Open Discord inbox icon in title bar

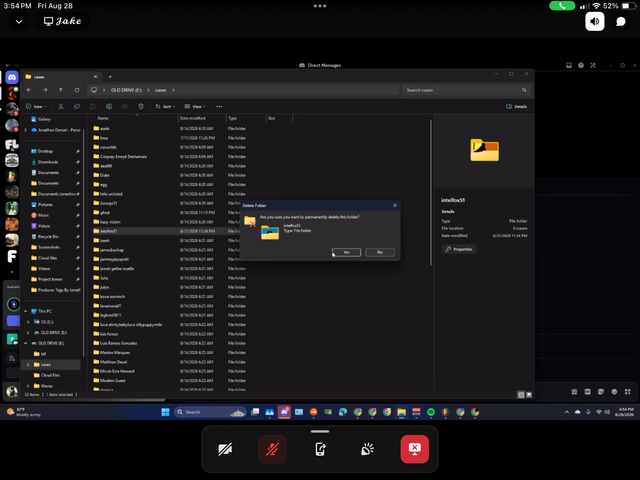[x=569, y=65]
